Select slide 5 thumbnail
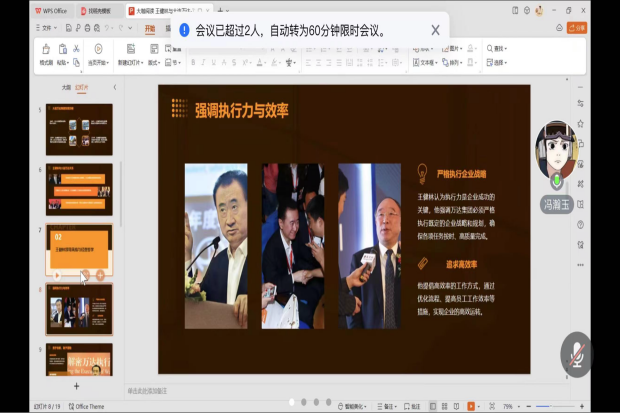 point(79,128)
